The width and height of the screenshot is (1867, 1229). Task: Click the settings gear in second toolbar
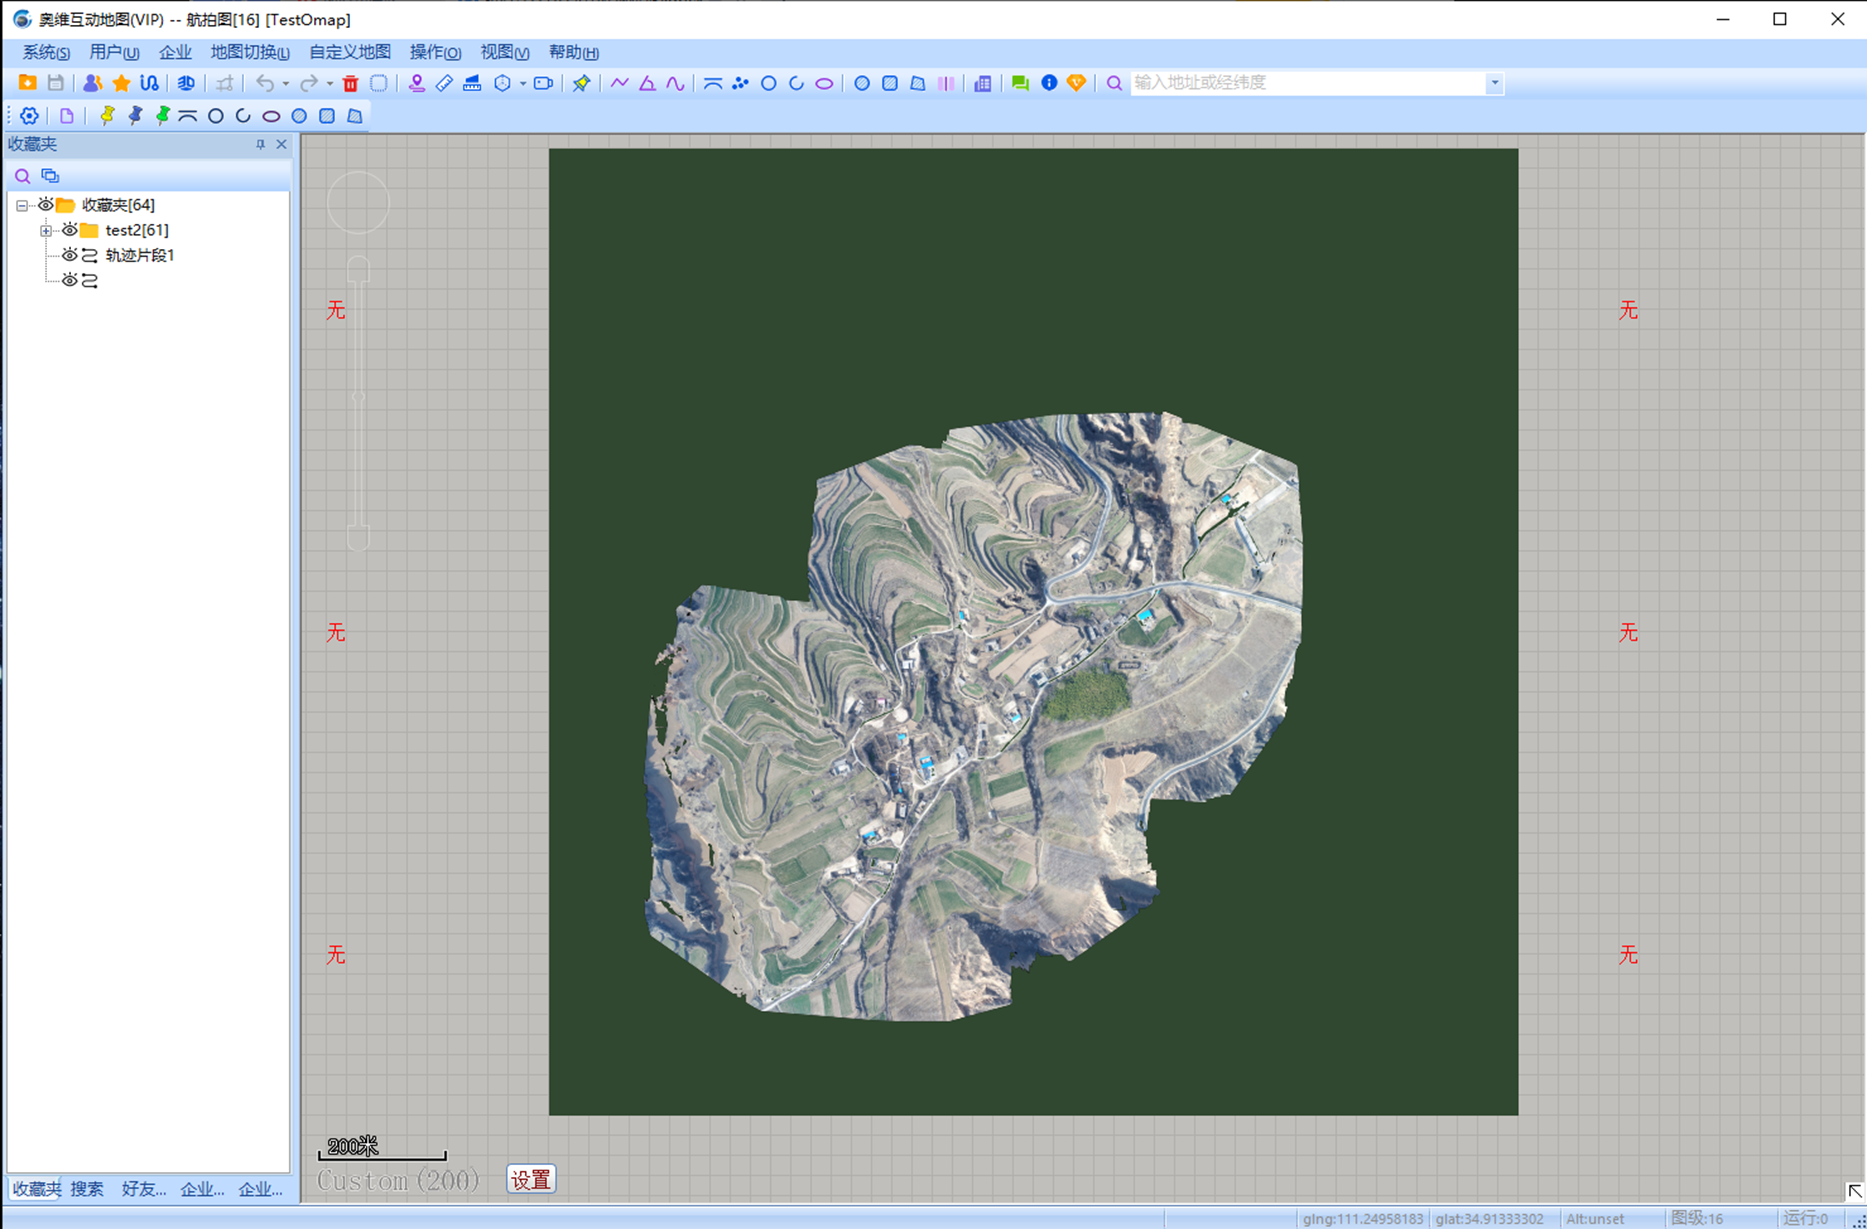click(x=29, y=116)
